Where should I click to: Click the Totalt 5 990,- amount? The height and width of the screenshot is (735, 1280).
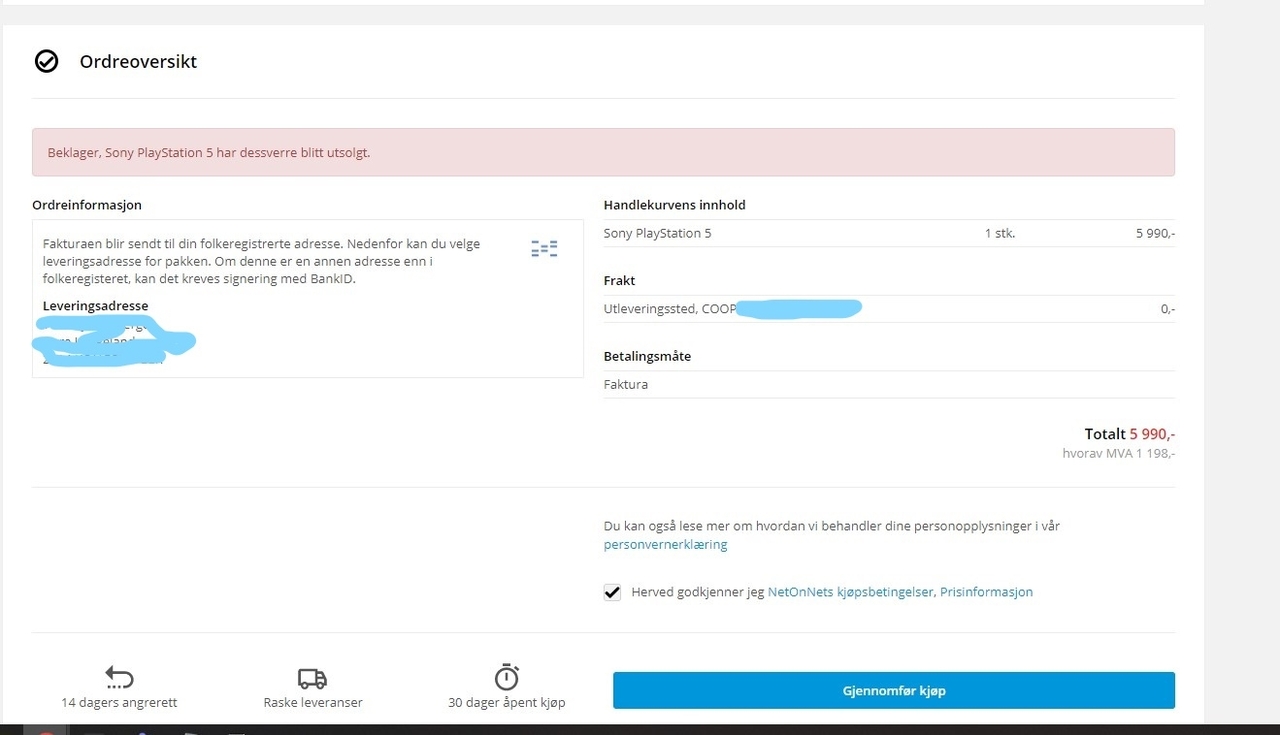[1129, 434]
